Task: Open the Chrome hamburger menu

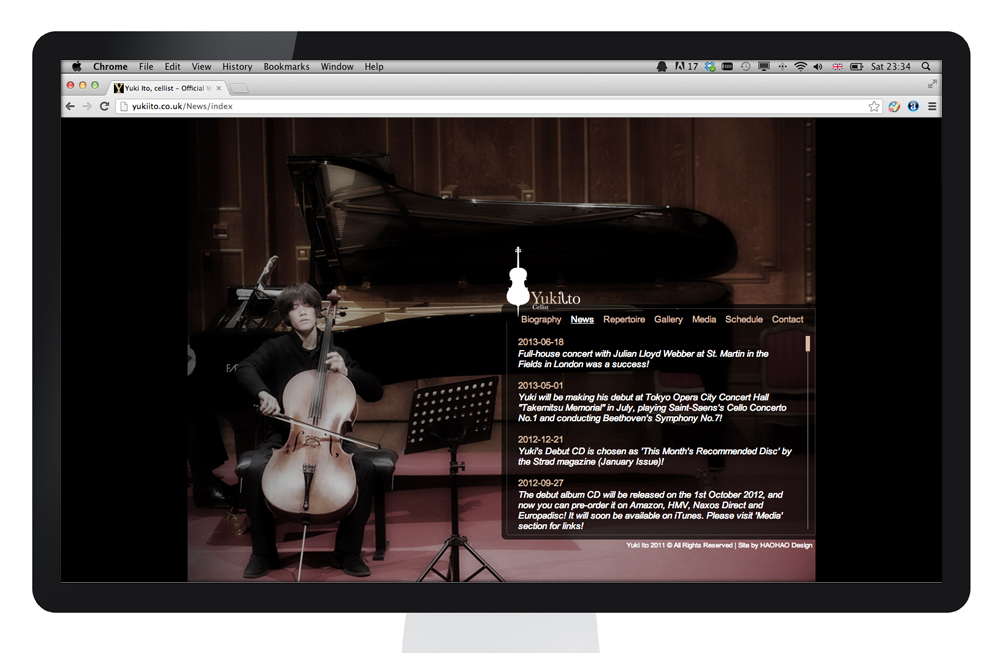Action: coord(932,106)
